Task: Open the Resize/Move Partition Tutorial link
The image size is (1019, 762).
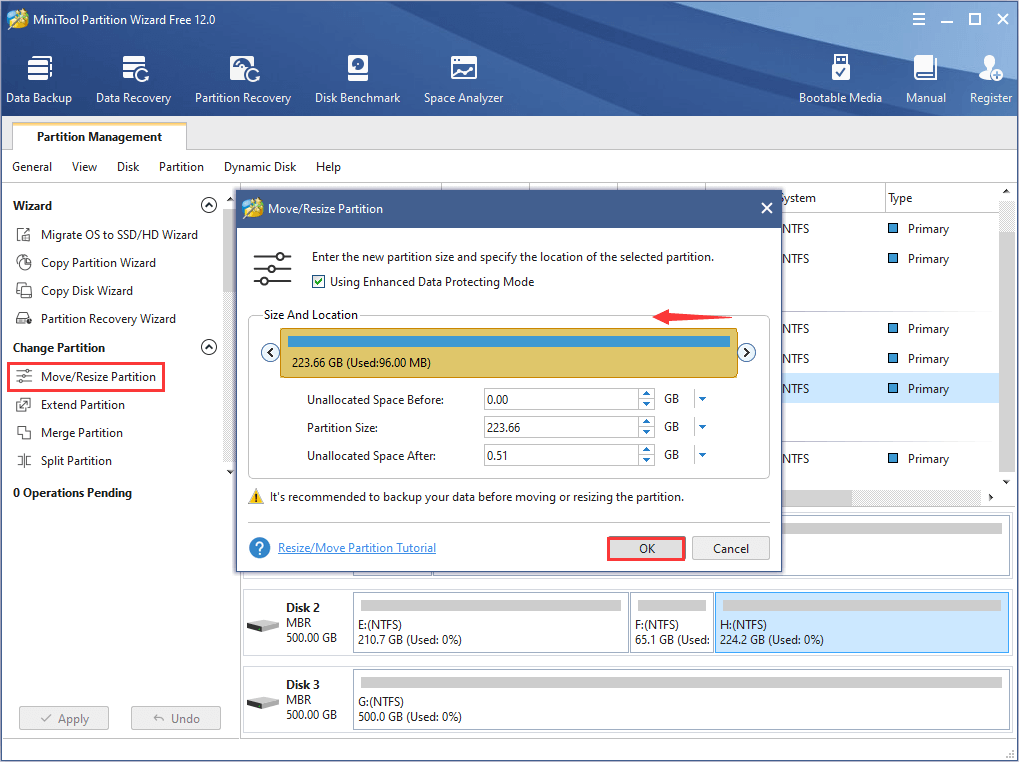Action: point(357,548)
